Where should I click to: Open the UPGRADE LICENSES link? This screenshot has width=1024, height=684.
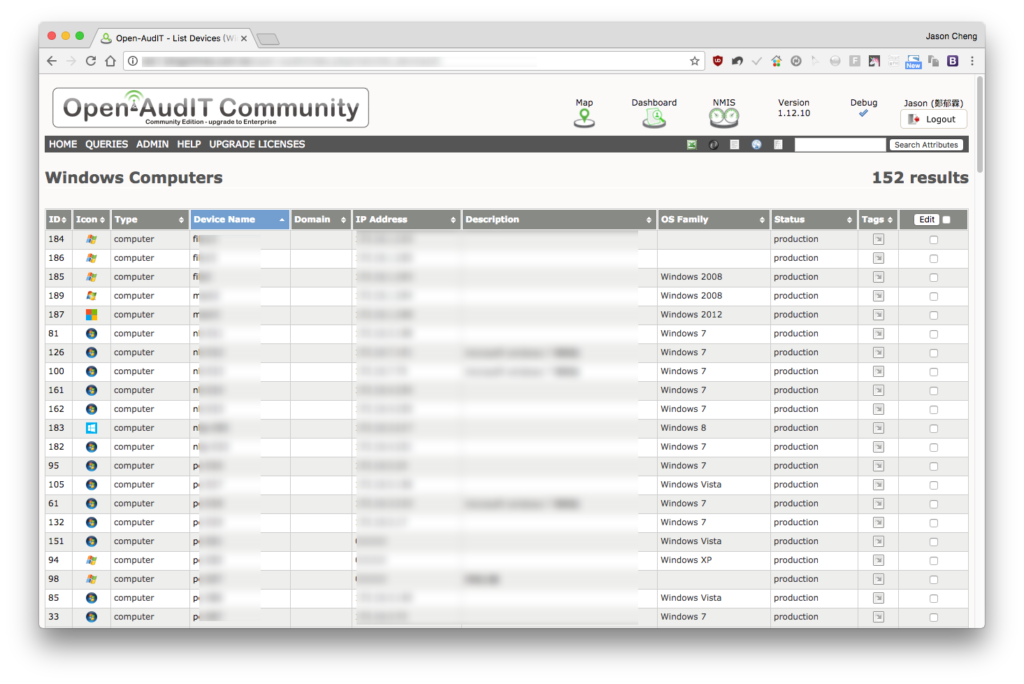click(x=257, y=144)
